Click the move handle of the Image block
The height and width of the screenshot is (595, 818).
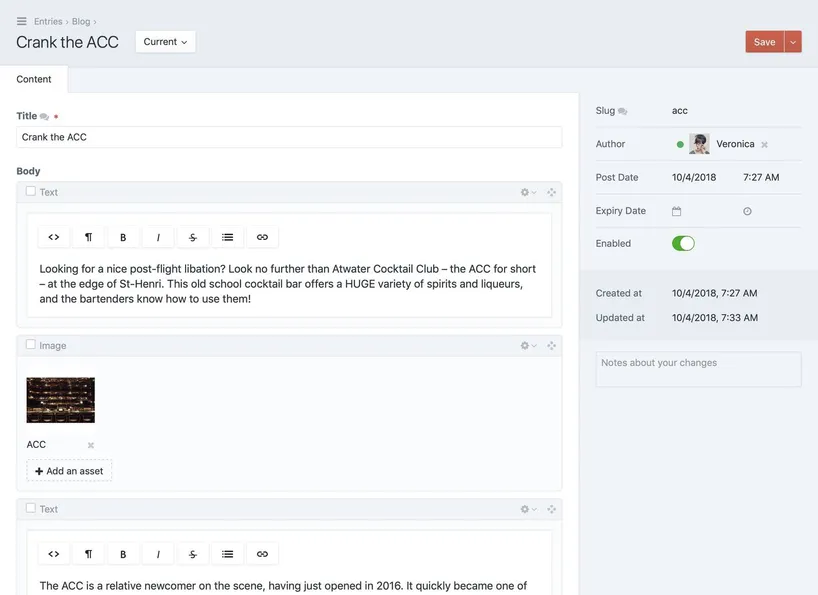point(551,346)
